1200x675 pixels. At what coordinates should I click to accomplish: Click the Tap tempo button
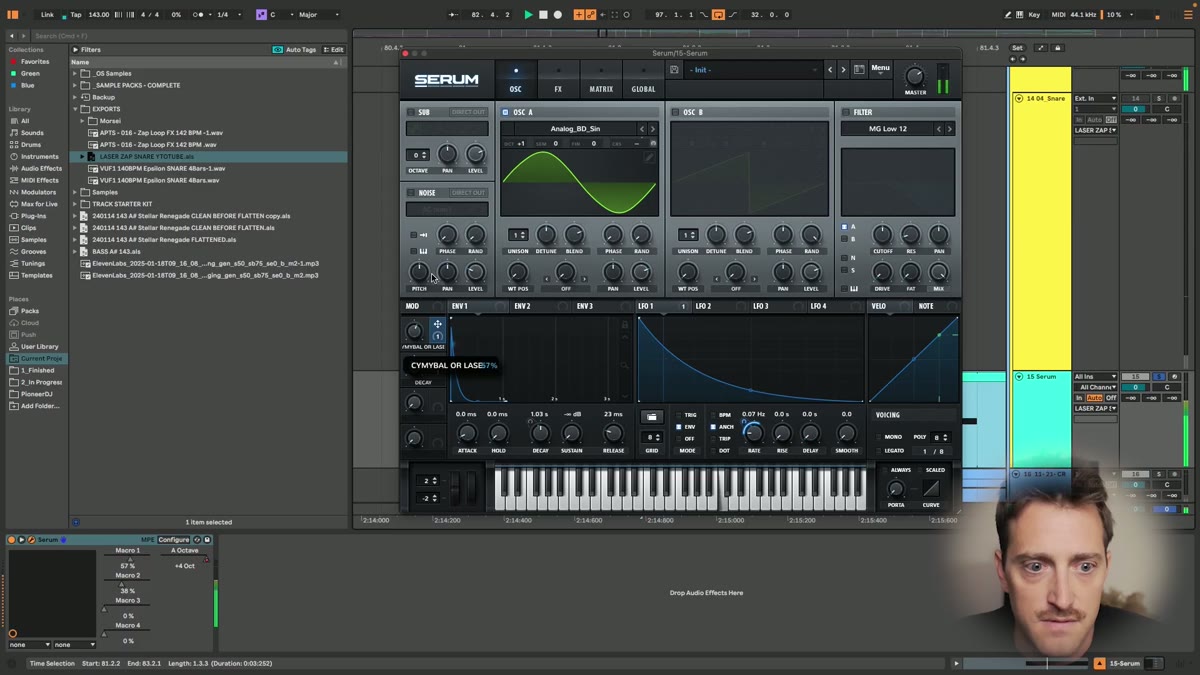(x=76, y=15)
